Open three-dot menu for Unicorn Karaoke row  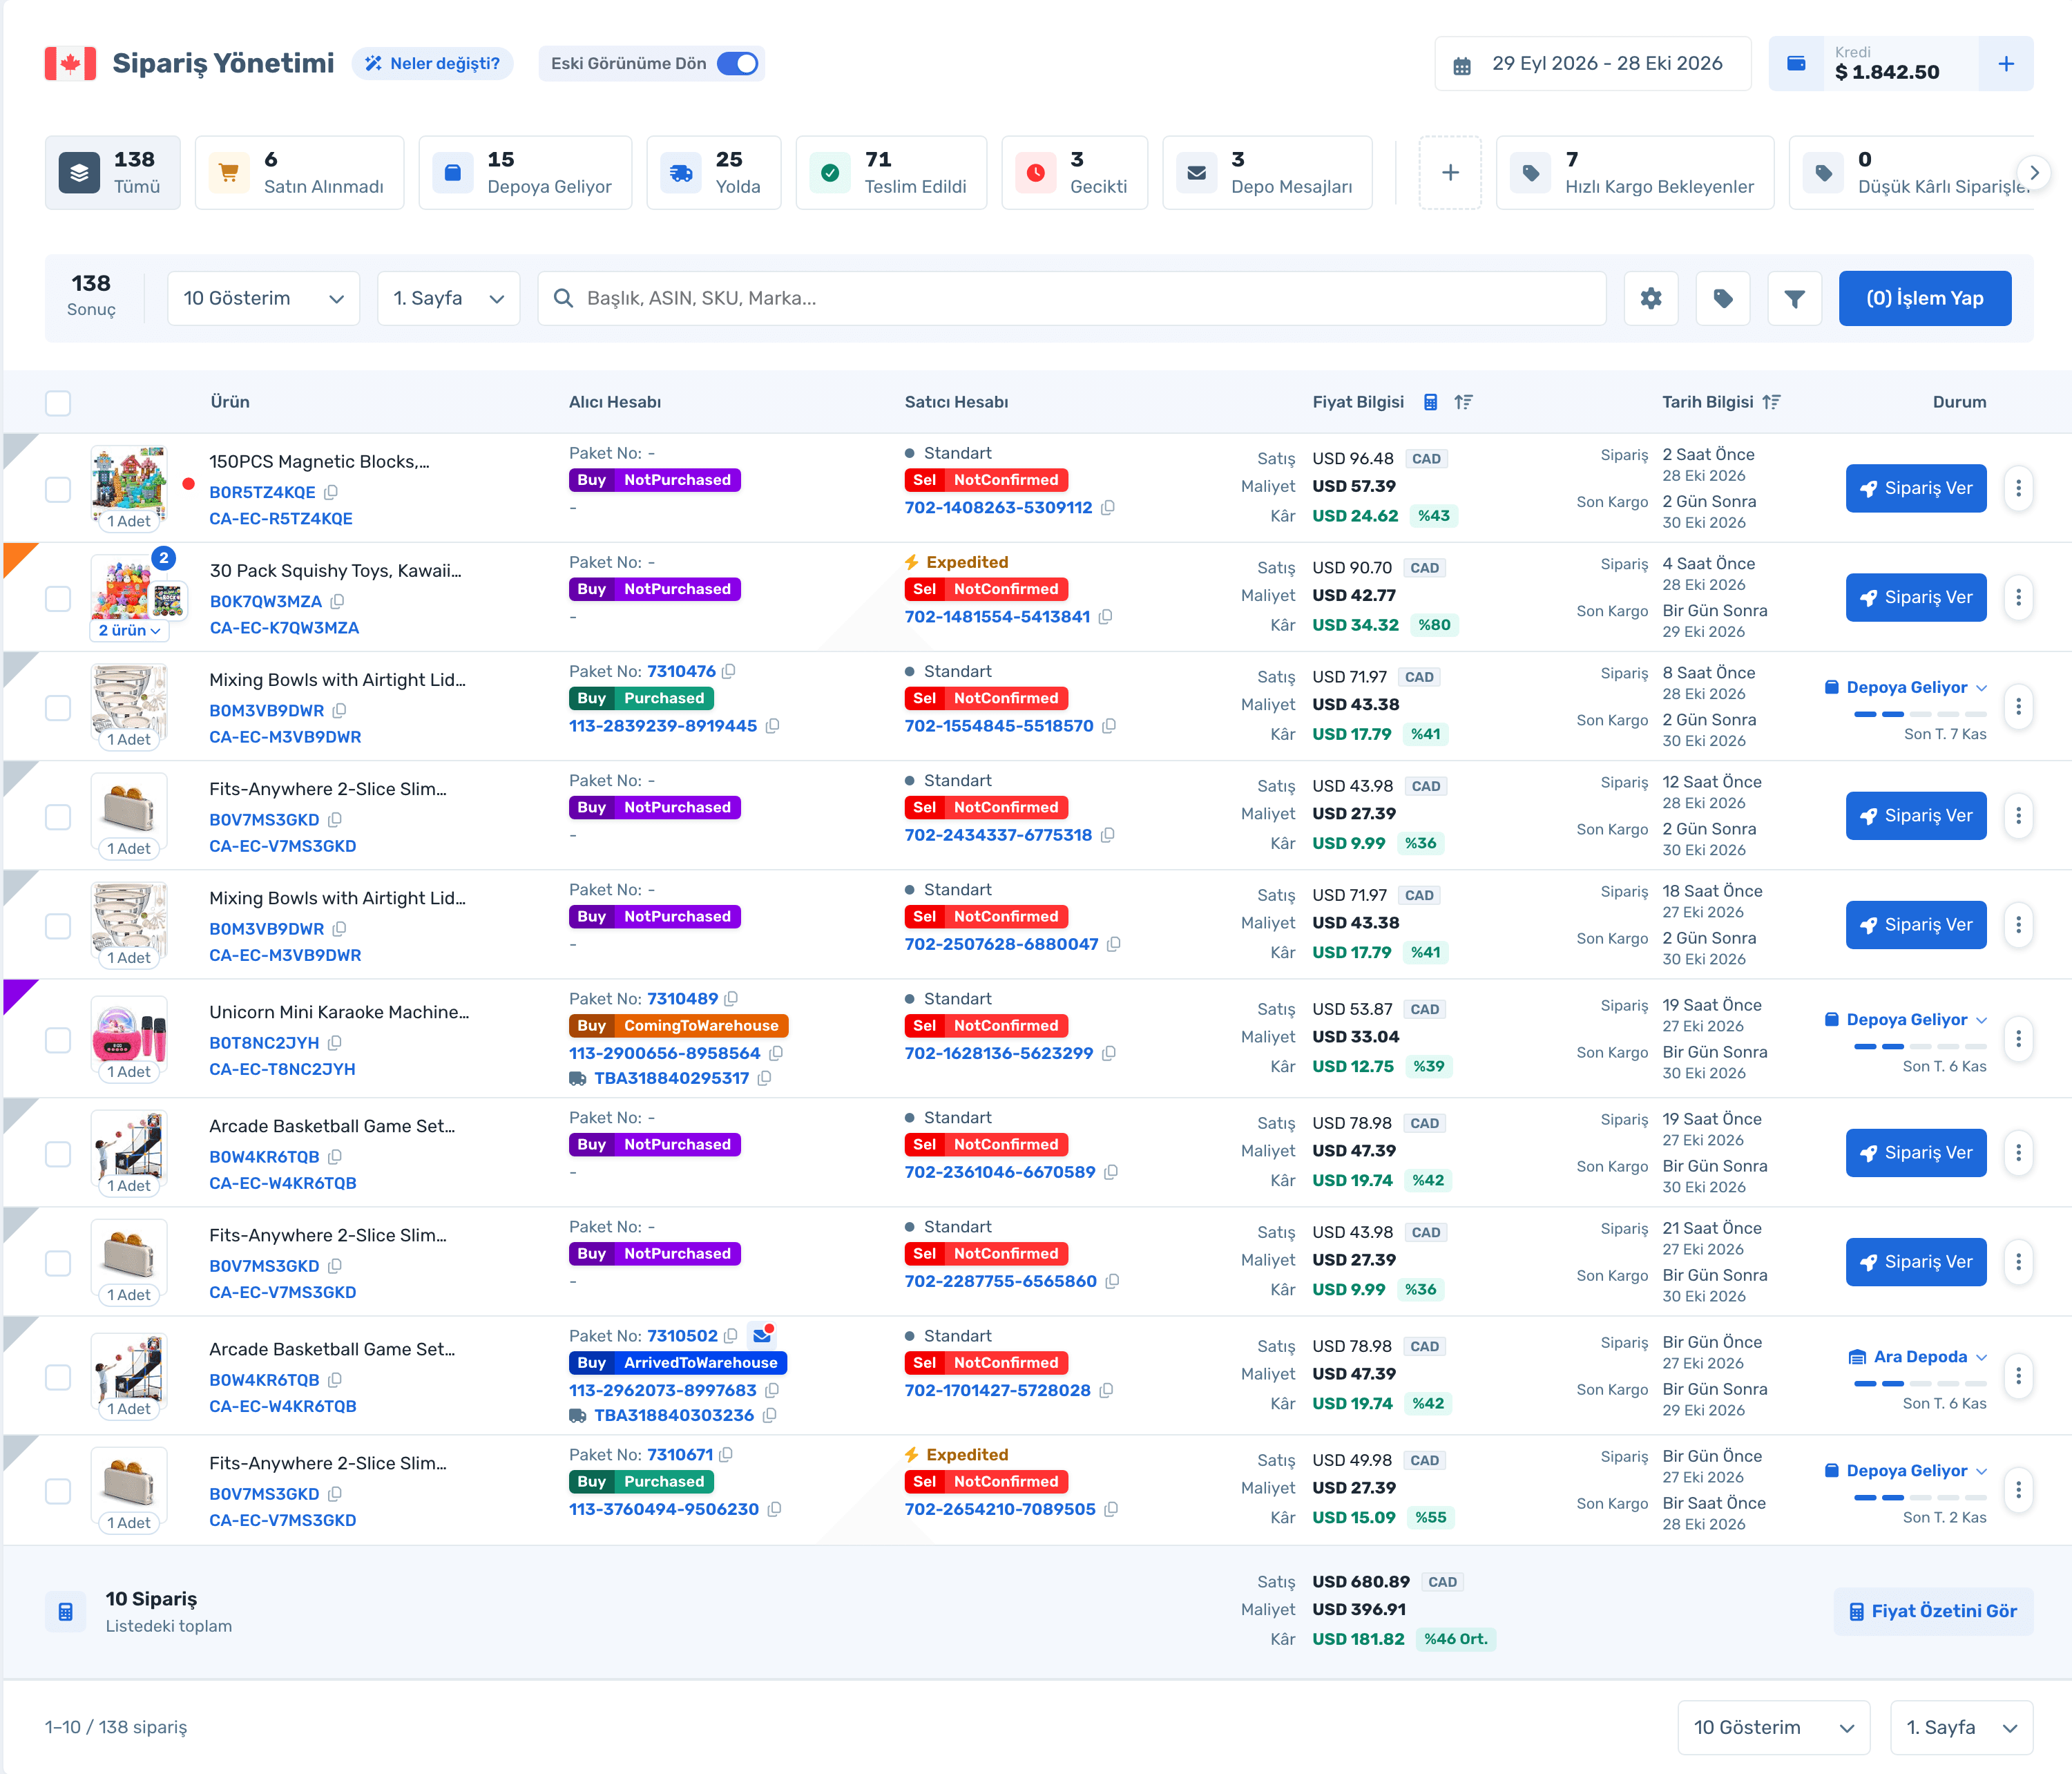(2019, 1039)
